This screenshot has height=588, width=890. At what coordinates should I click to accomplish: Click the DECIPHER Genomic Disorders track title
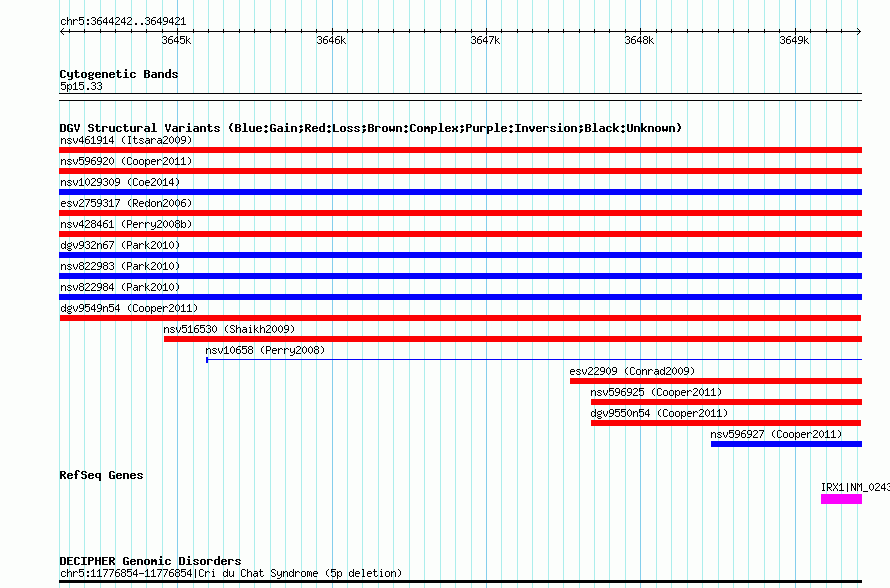pos(150,561)
